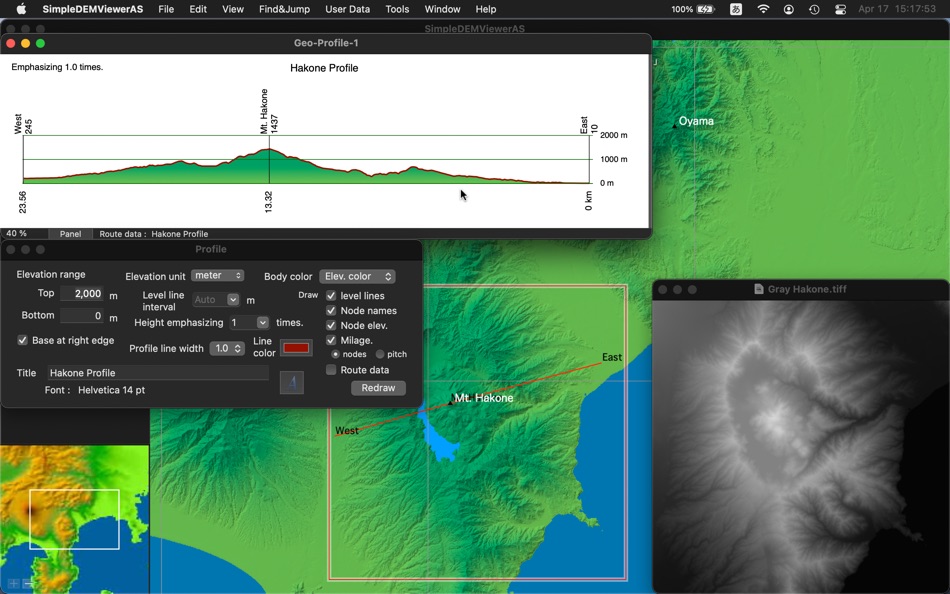The image size is (950, 594).
Task: Open the Help menu
Action: pos(485,9)
